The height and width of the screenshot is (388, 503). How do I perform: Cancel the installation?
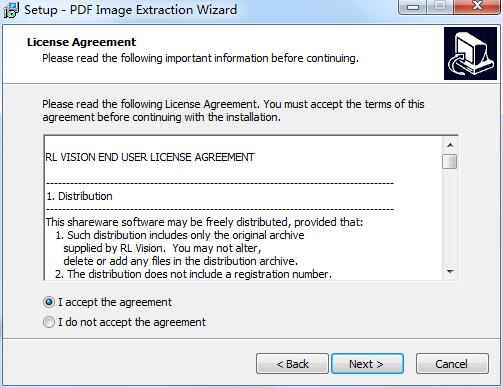click(x=452, y=364)
